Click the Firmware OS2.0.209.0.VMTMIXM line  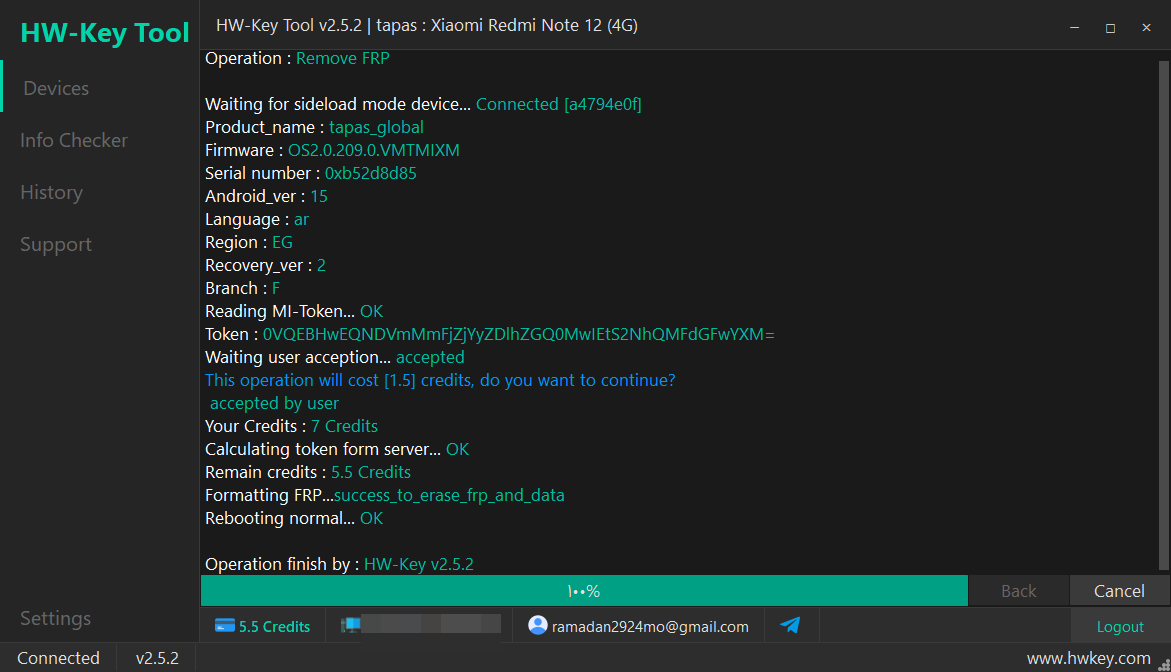(332, 150)
